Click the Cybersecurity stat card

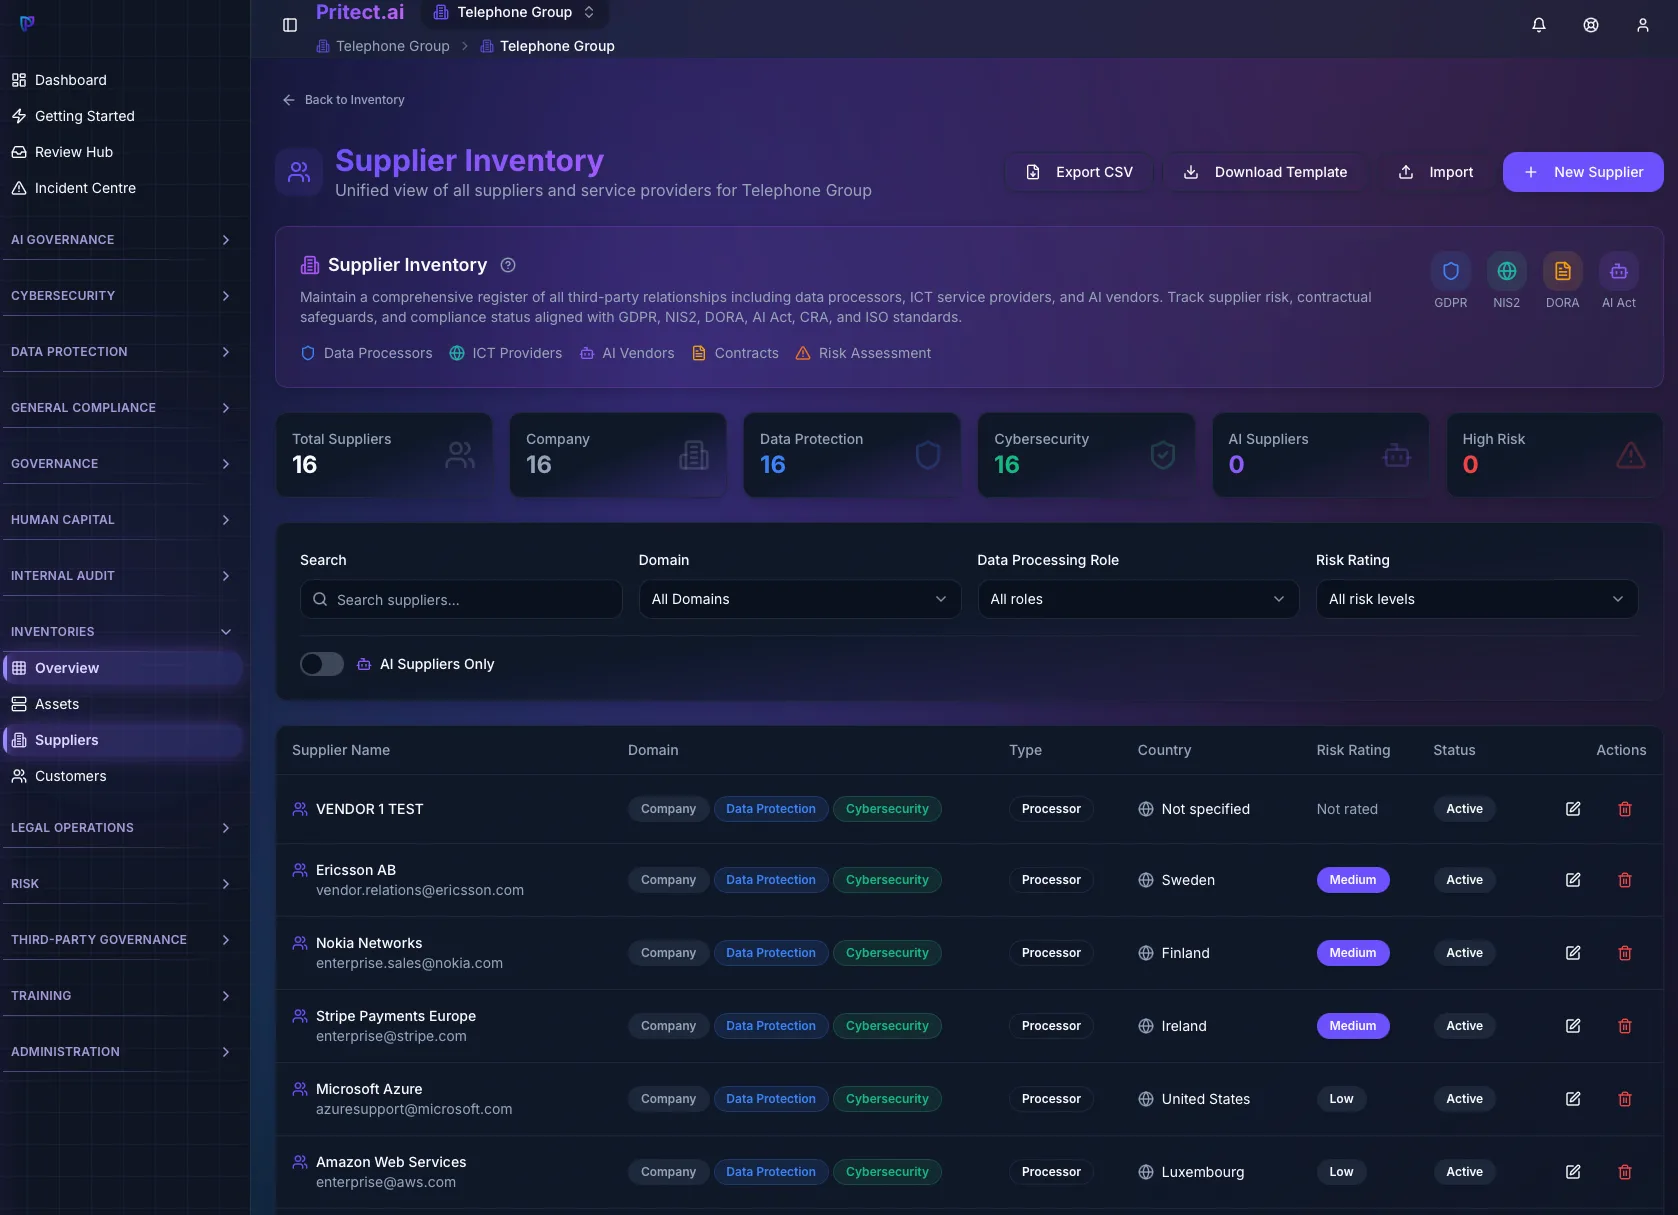[x=1086, y=455]
